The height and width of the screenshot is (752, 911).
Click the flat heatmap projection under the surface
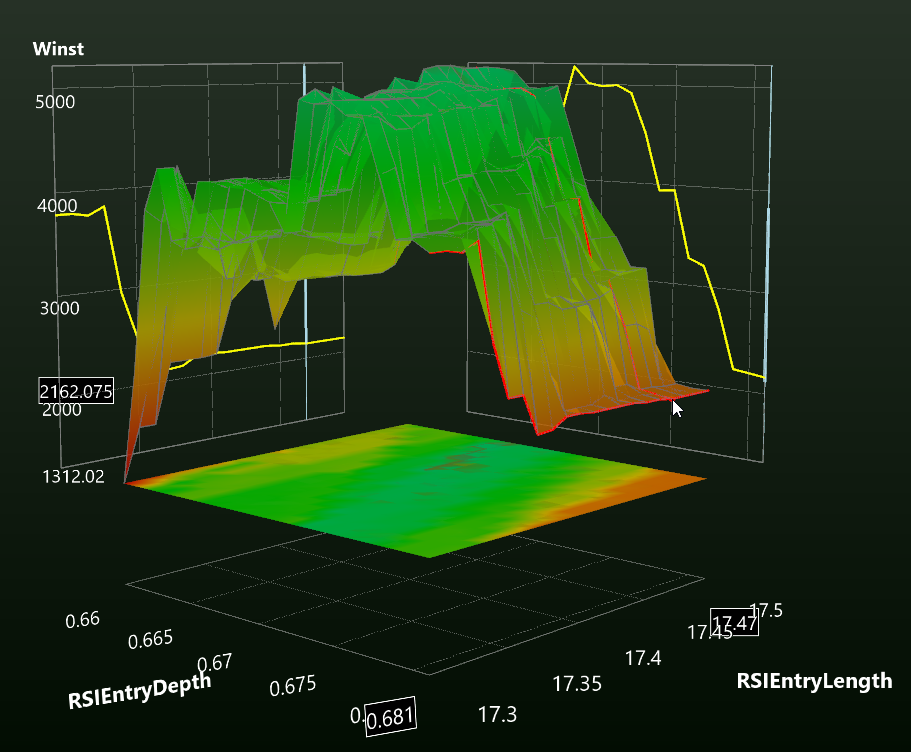click(416, 490)
